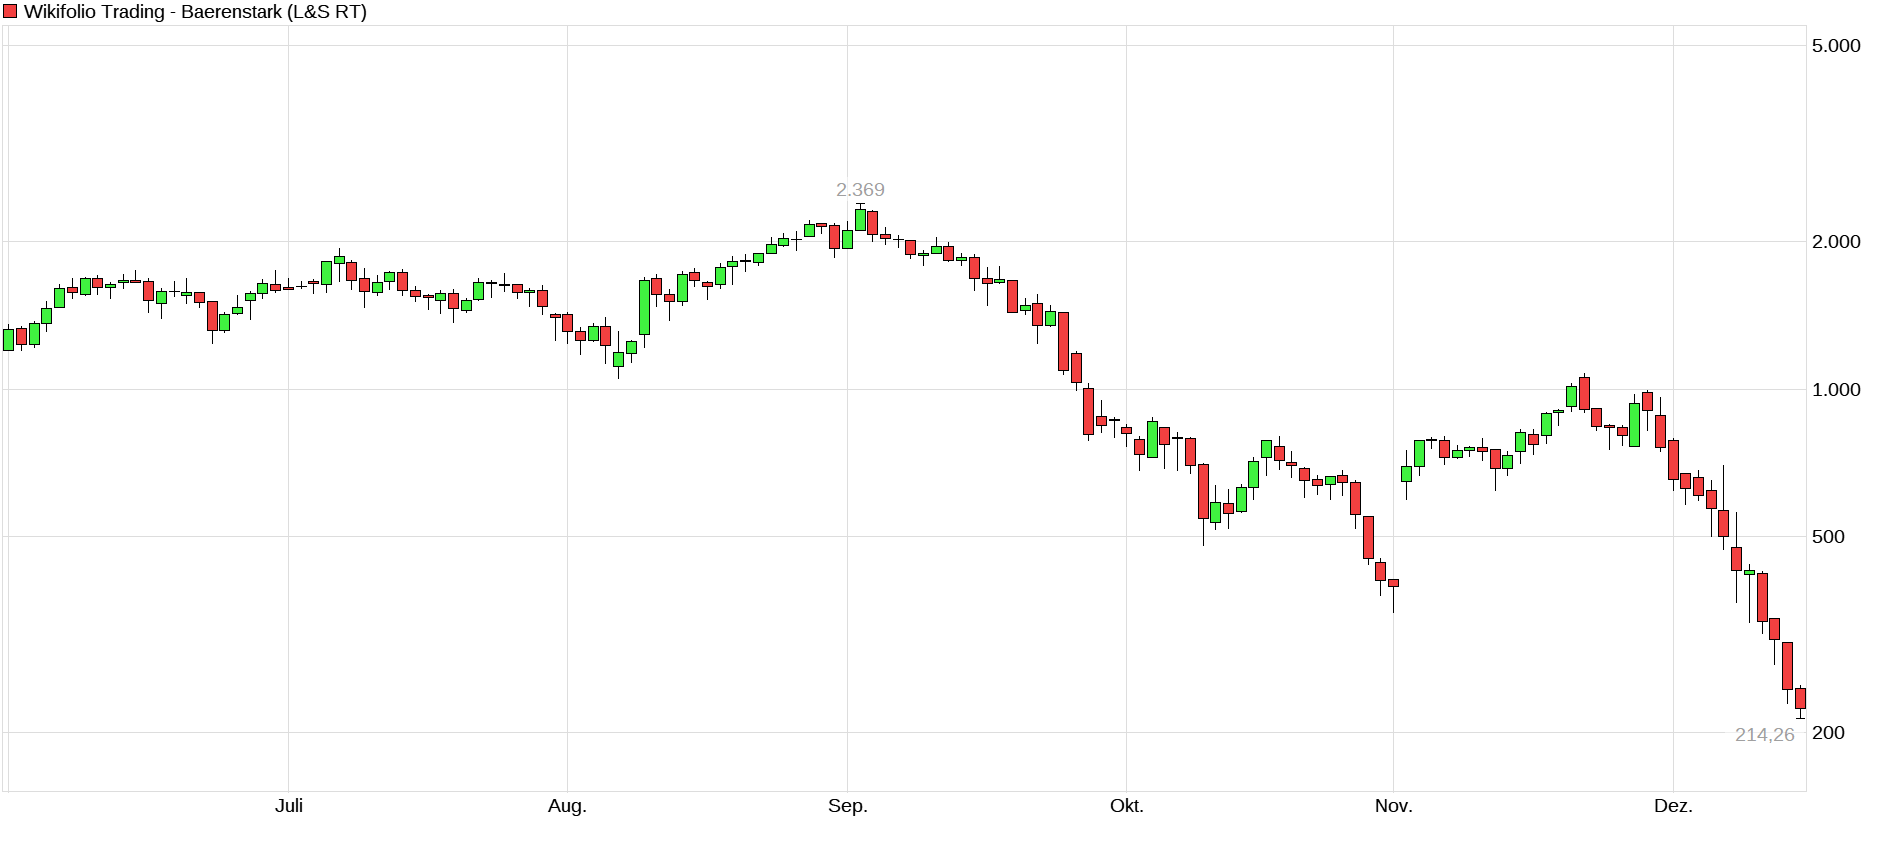Select the 2.000 price axis label

(1836, 241)
